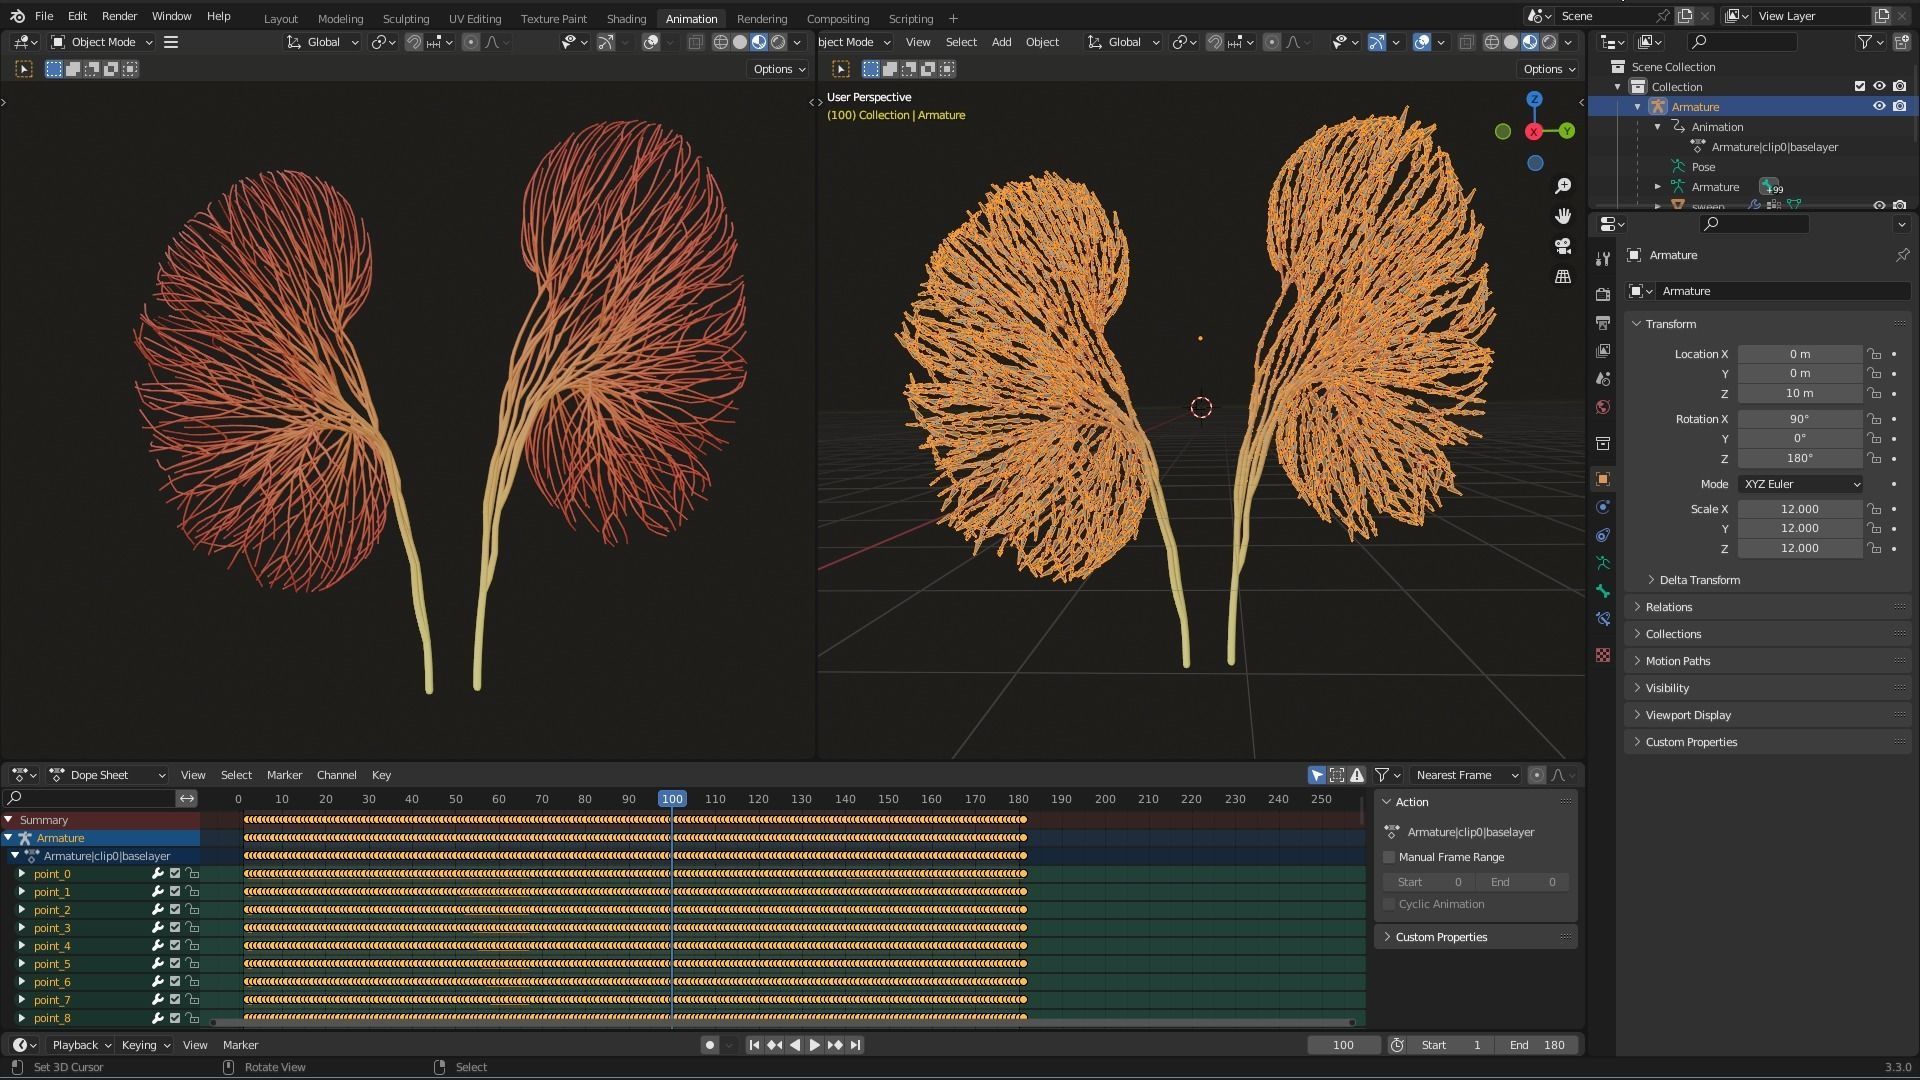Click Rotation X value field
The image size is (1920, 1080).
pyautogui.click(x=1799, y=419)
